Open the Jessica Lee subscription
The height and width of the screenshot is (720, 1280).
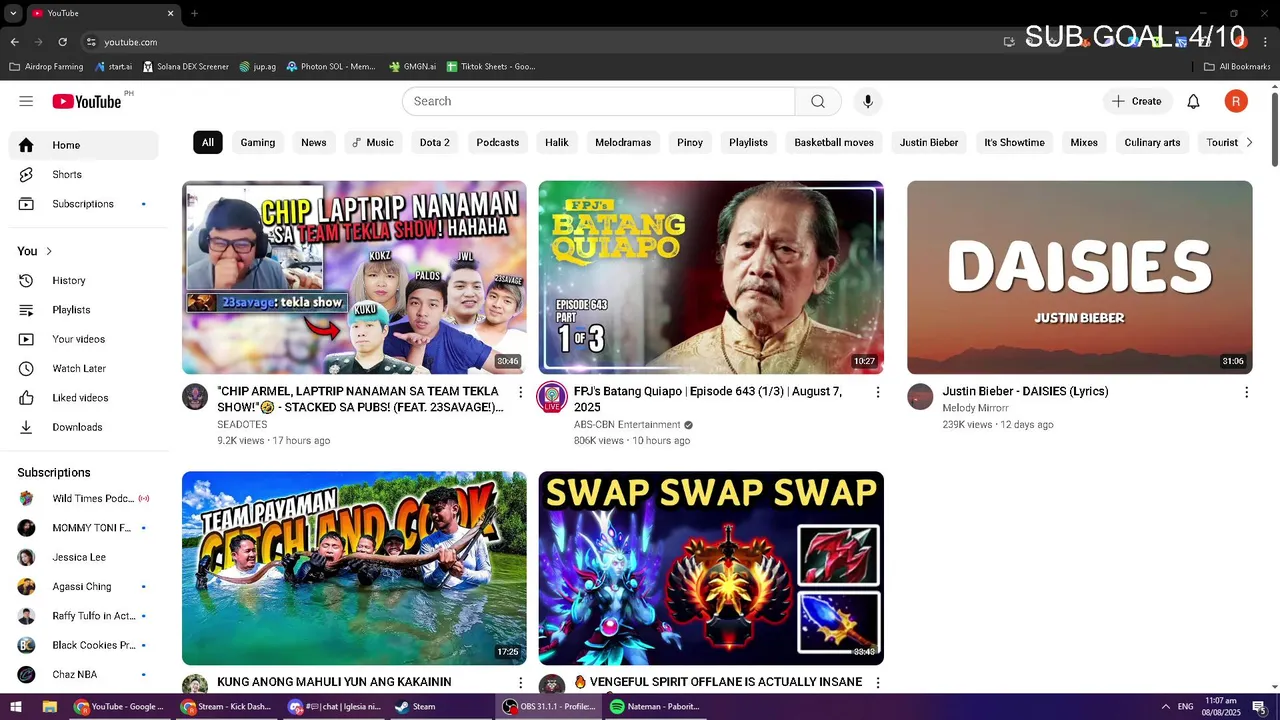pyautogui.click(x=84, y=557)
